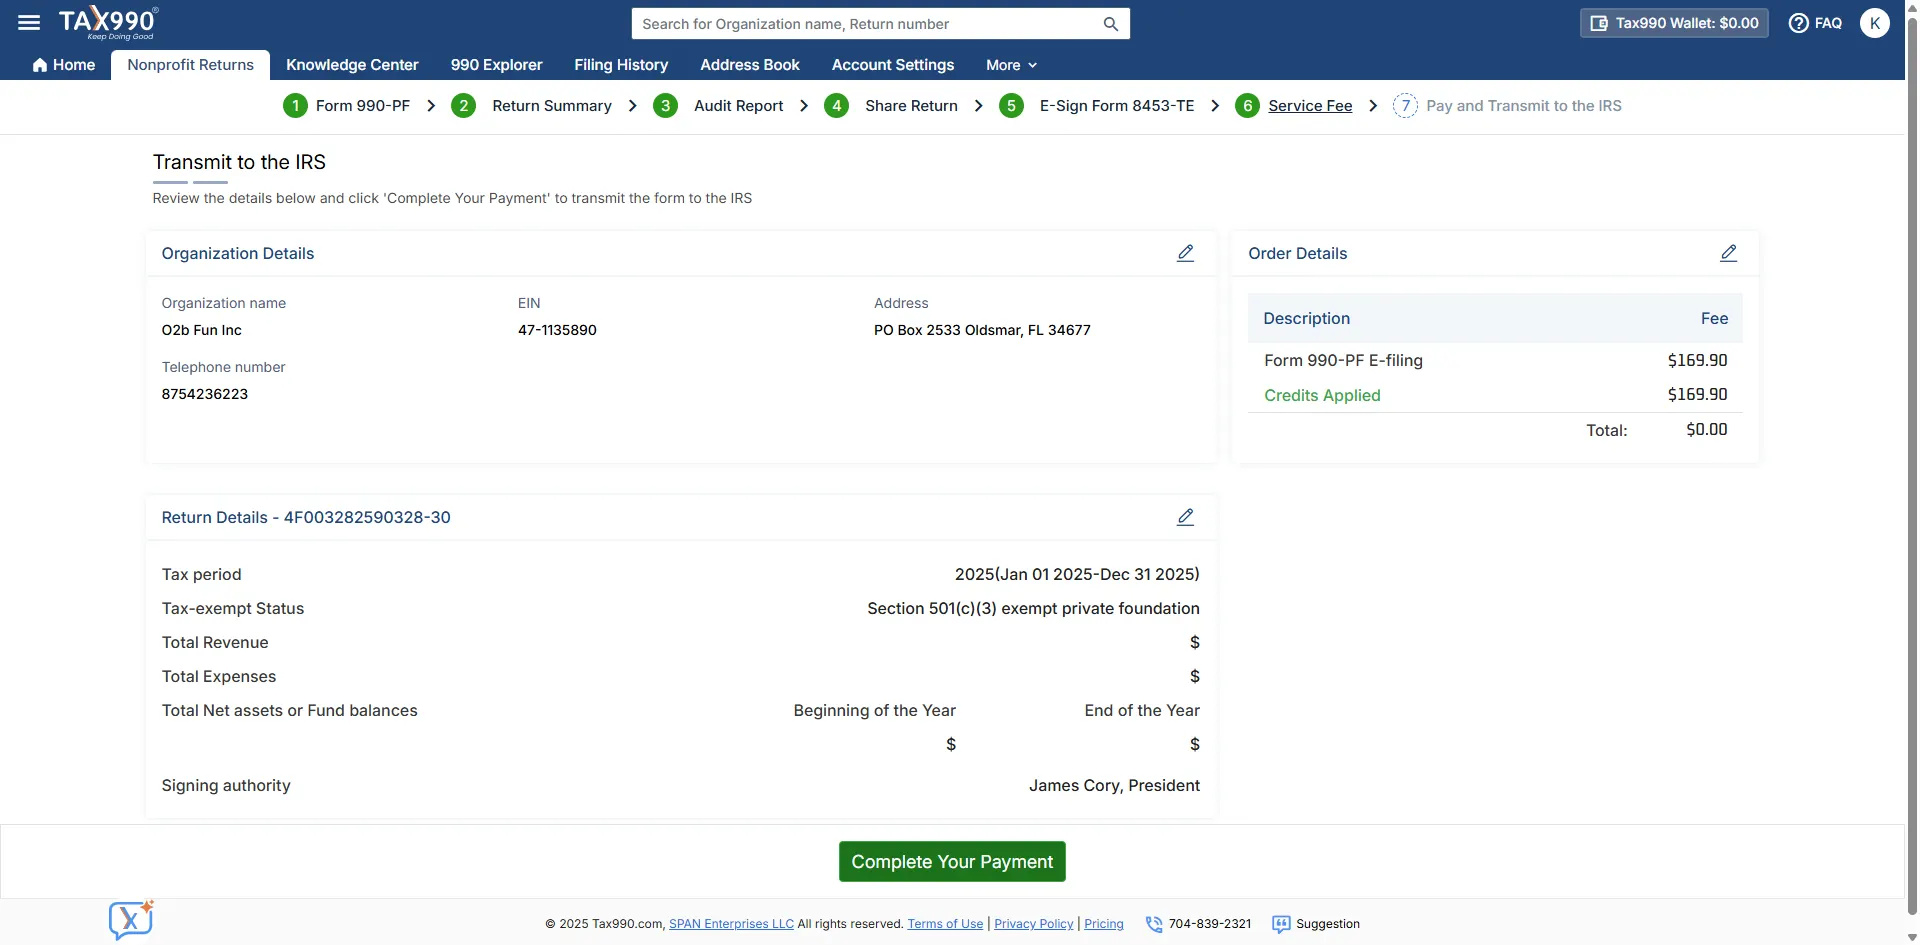Expand the More menu dropdown
The image size is (1920, 945).
point(1011,65)
